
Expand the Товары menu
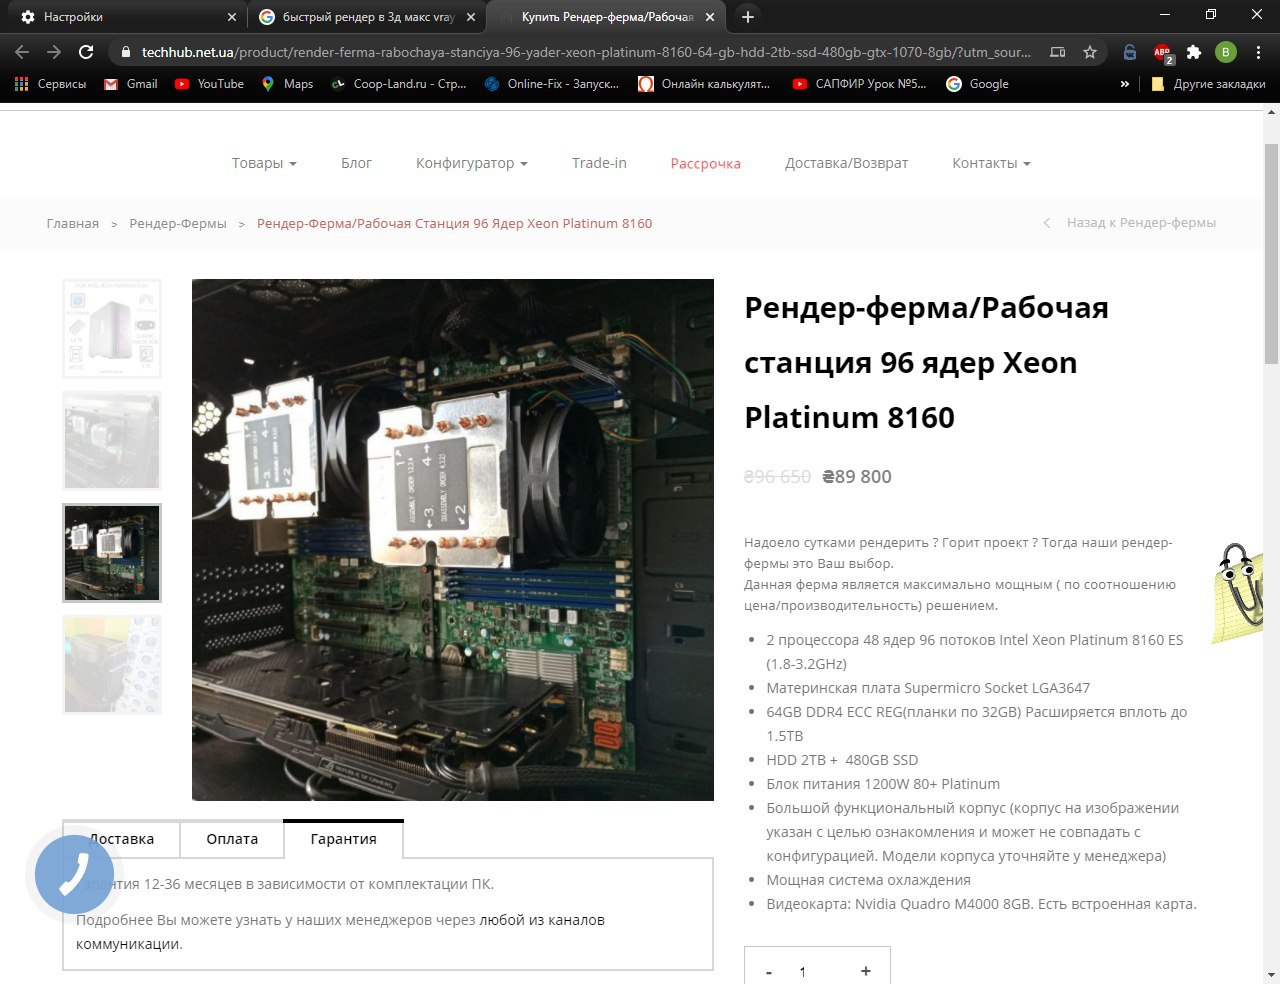(x=264, y=163)
